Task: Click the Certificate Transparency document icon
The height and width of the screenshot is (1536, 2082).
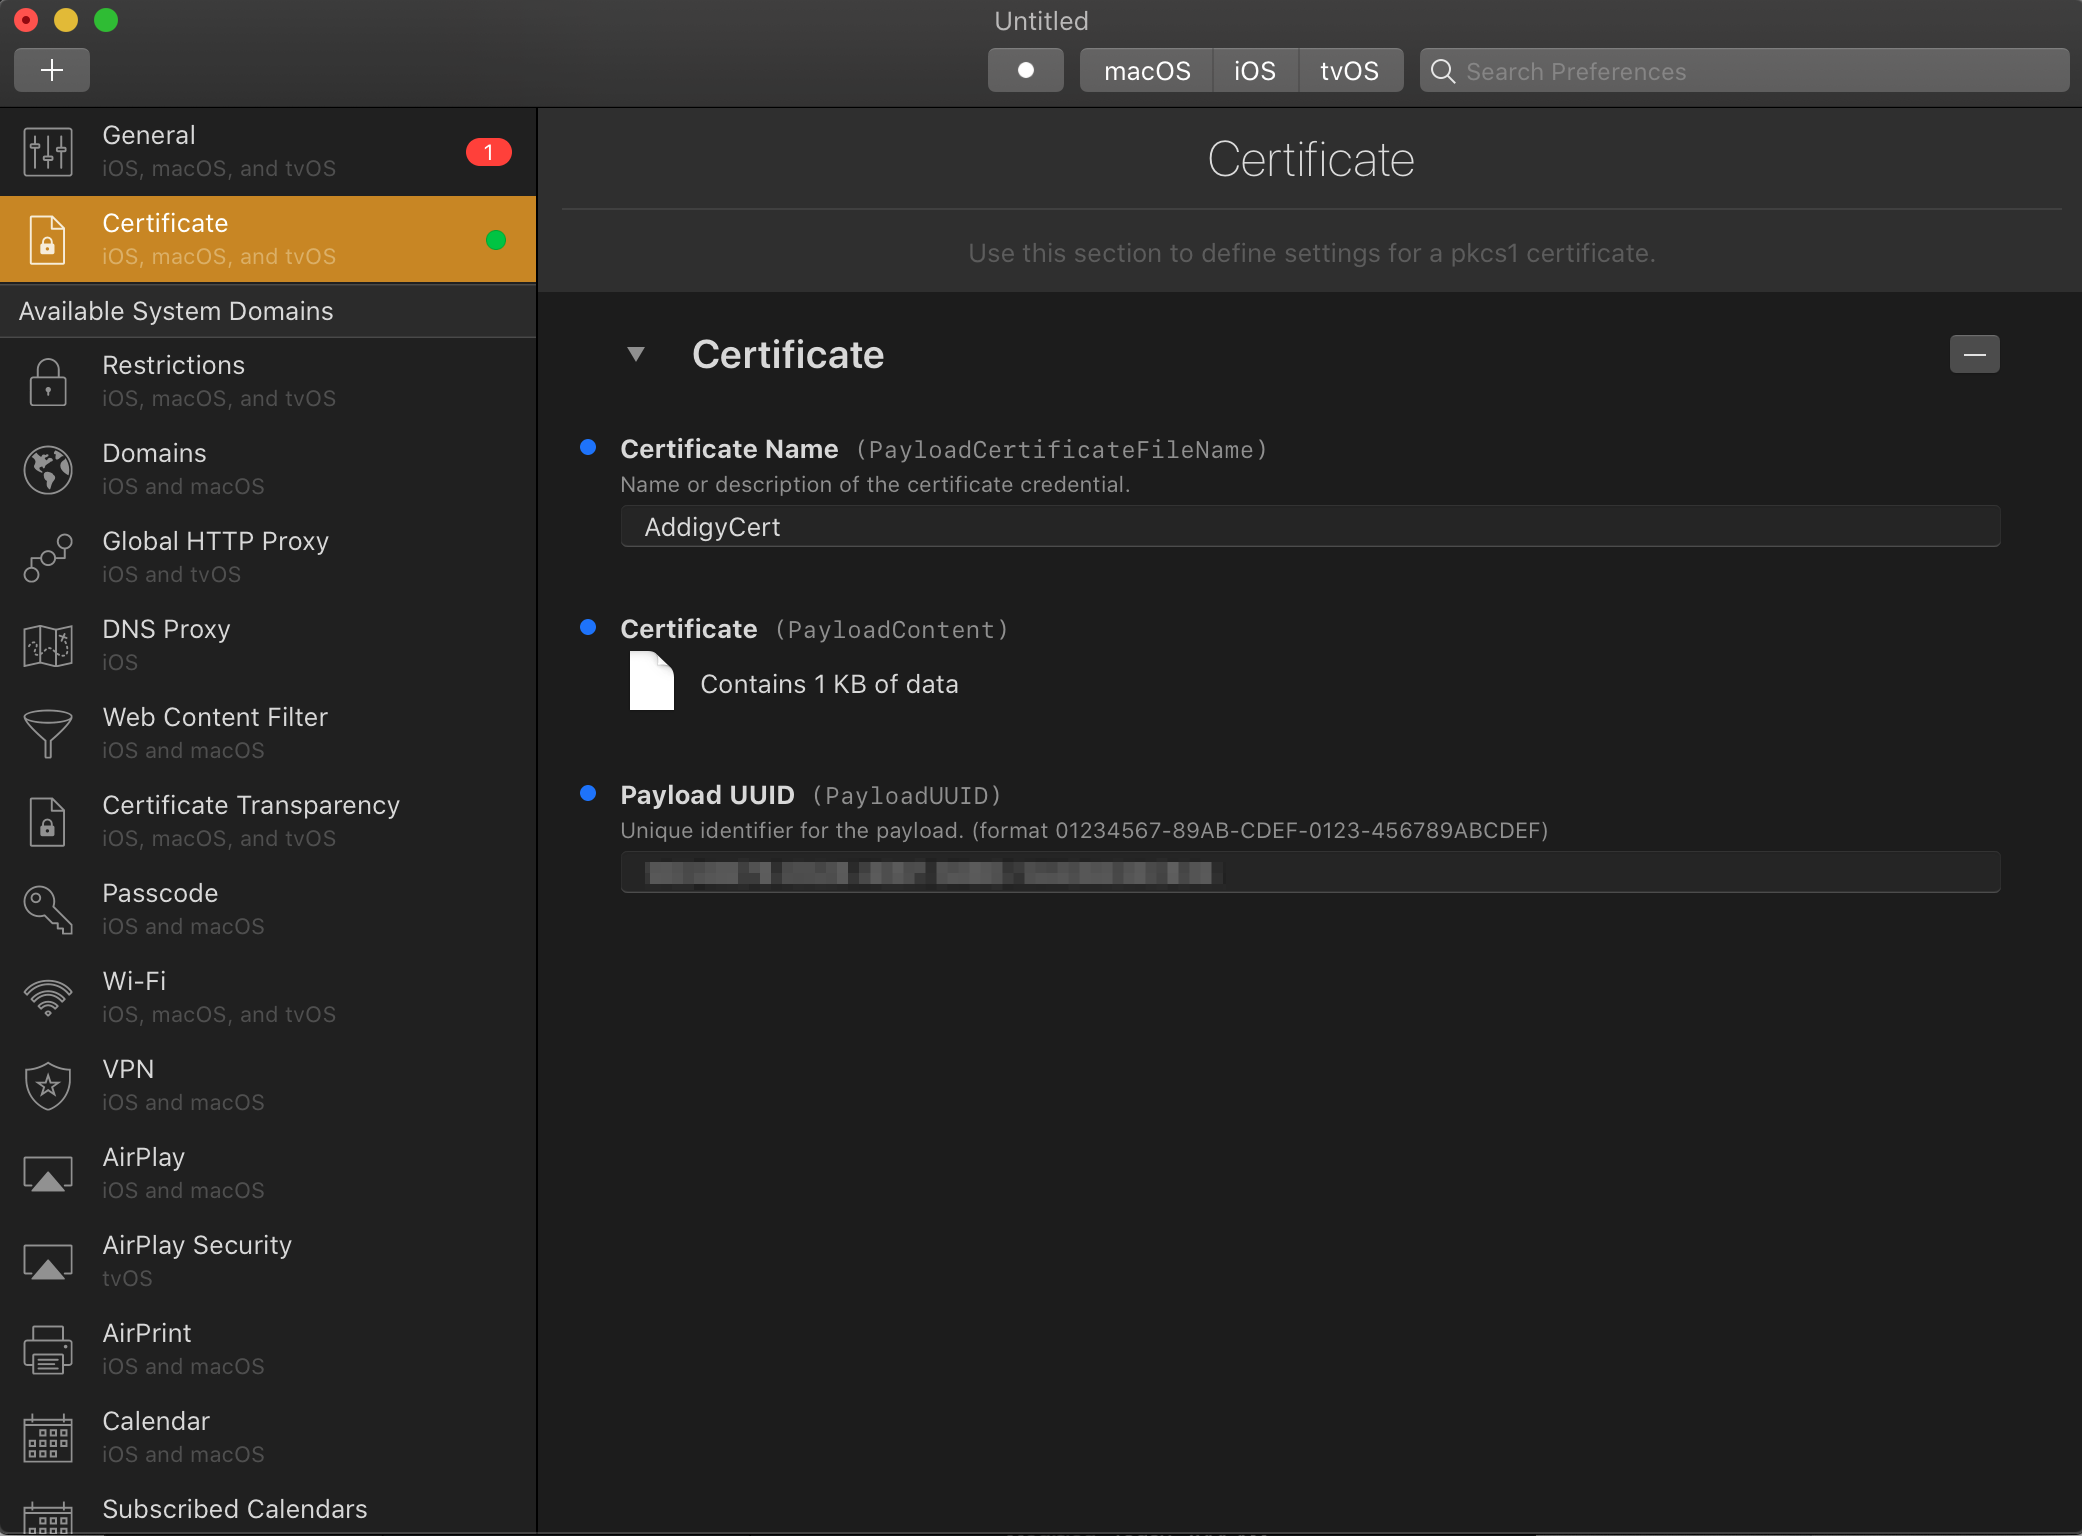Action: coord(48,822)
